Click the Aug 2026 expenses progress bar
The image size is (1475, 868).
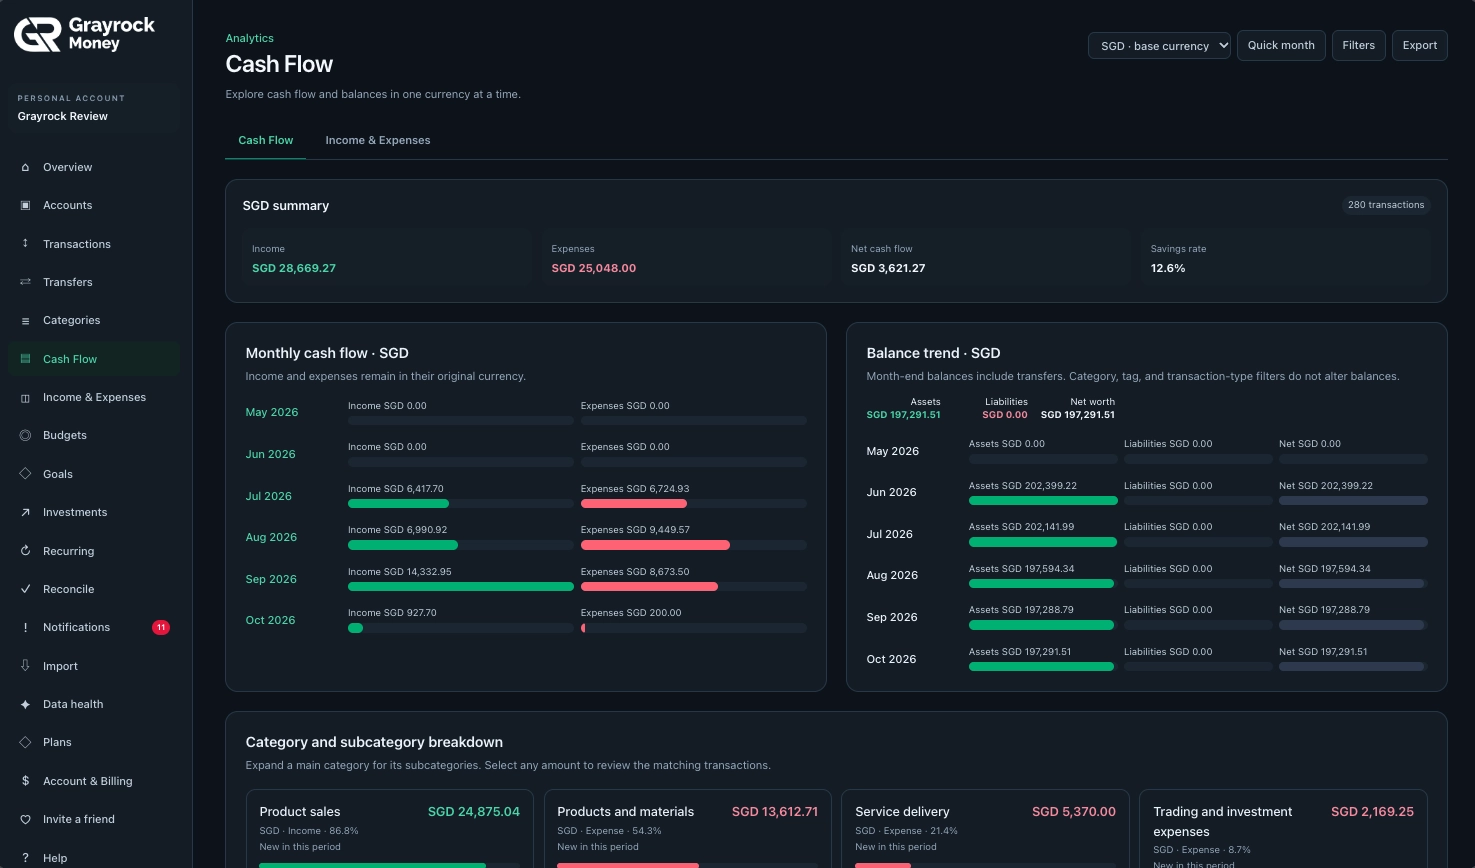[694, 545]
